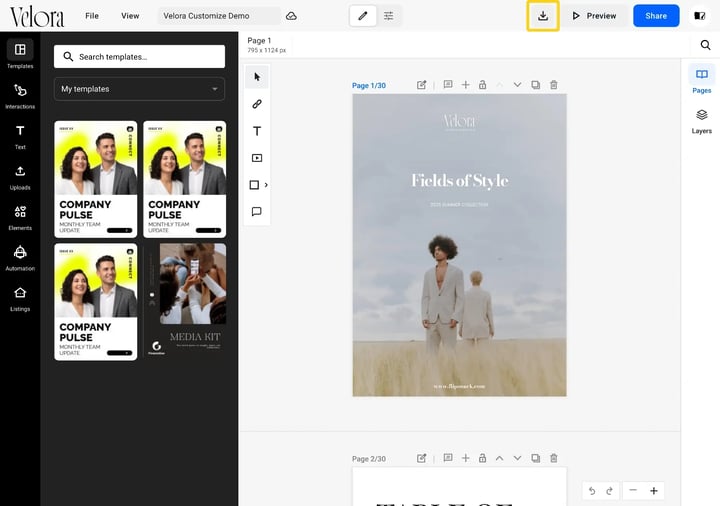720x506 pixels.
Task: Move Page 2/30 down
Action: point(517,458)
